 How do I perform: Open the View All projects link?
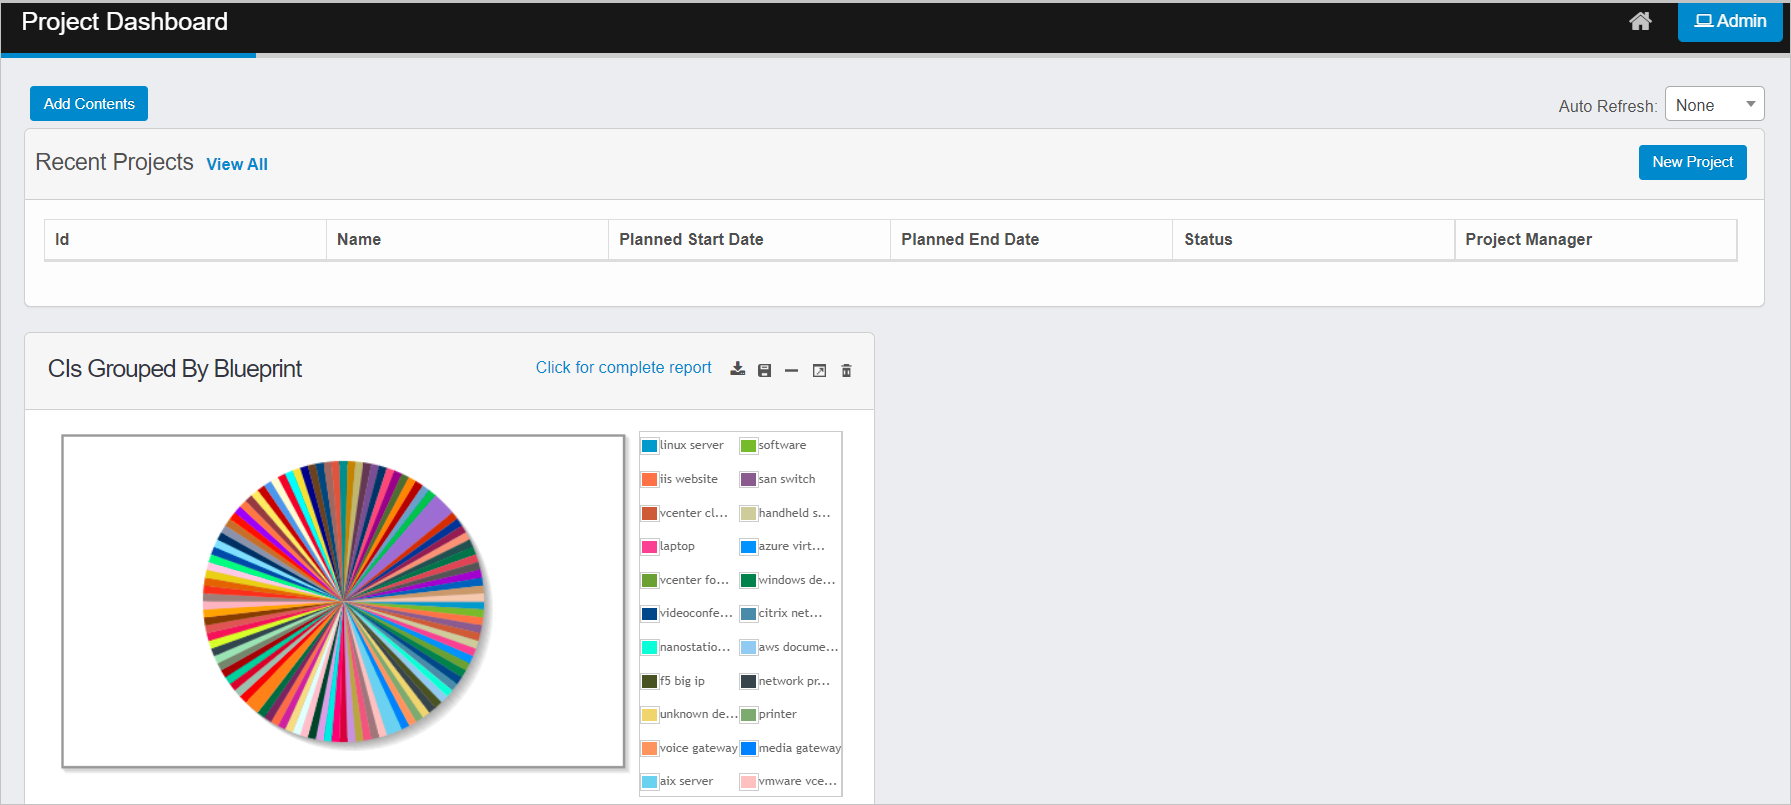pos(237,164)
